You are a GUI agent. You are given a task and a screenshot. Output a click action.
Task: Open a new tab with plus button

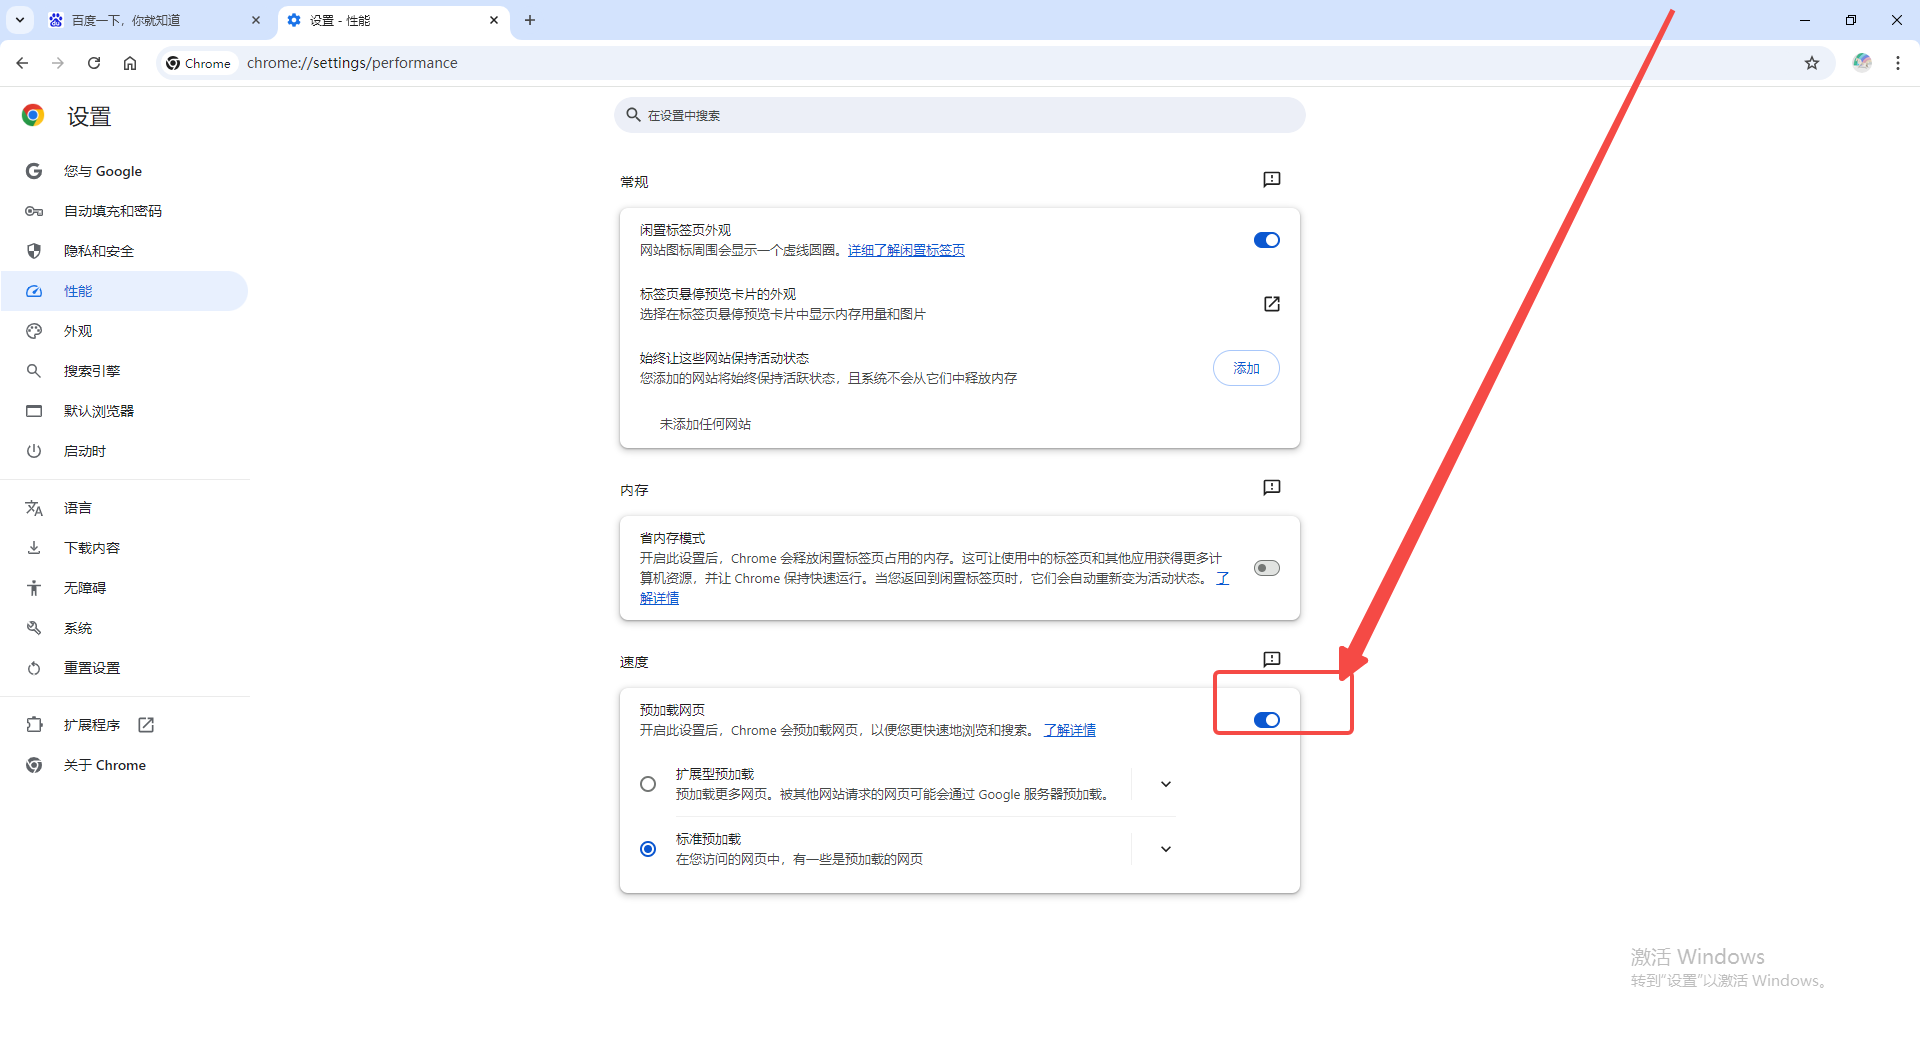pos(530,20)
